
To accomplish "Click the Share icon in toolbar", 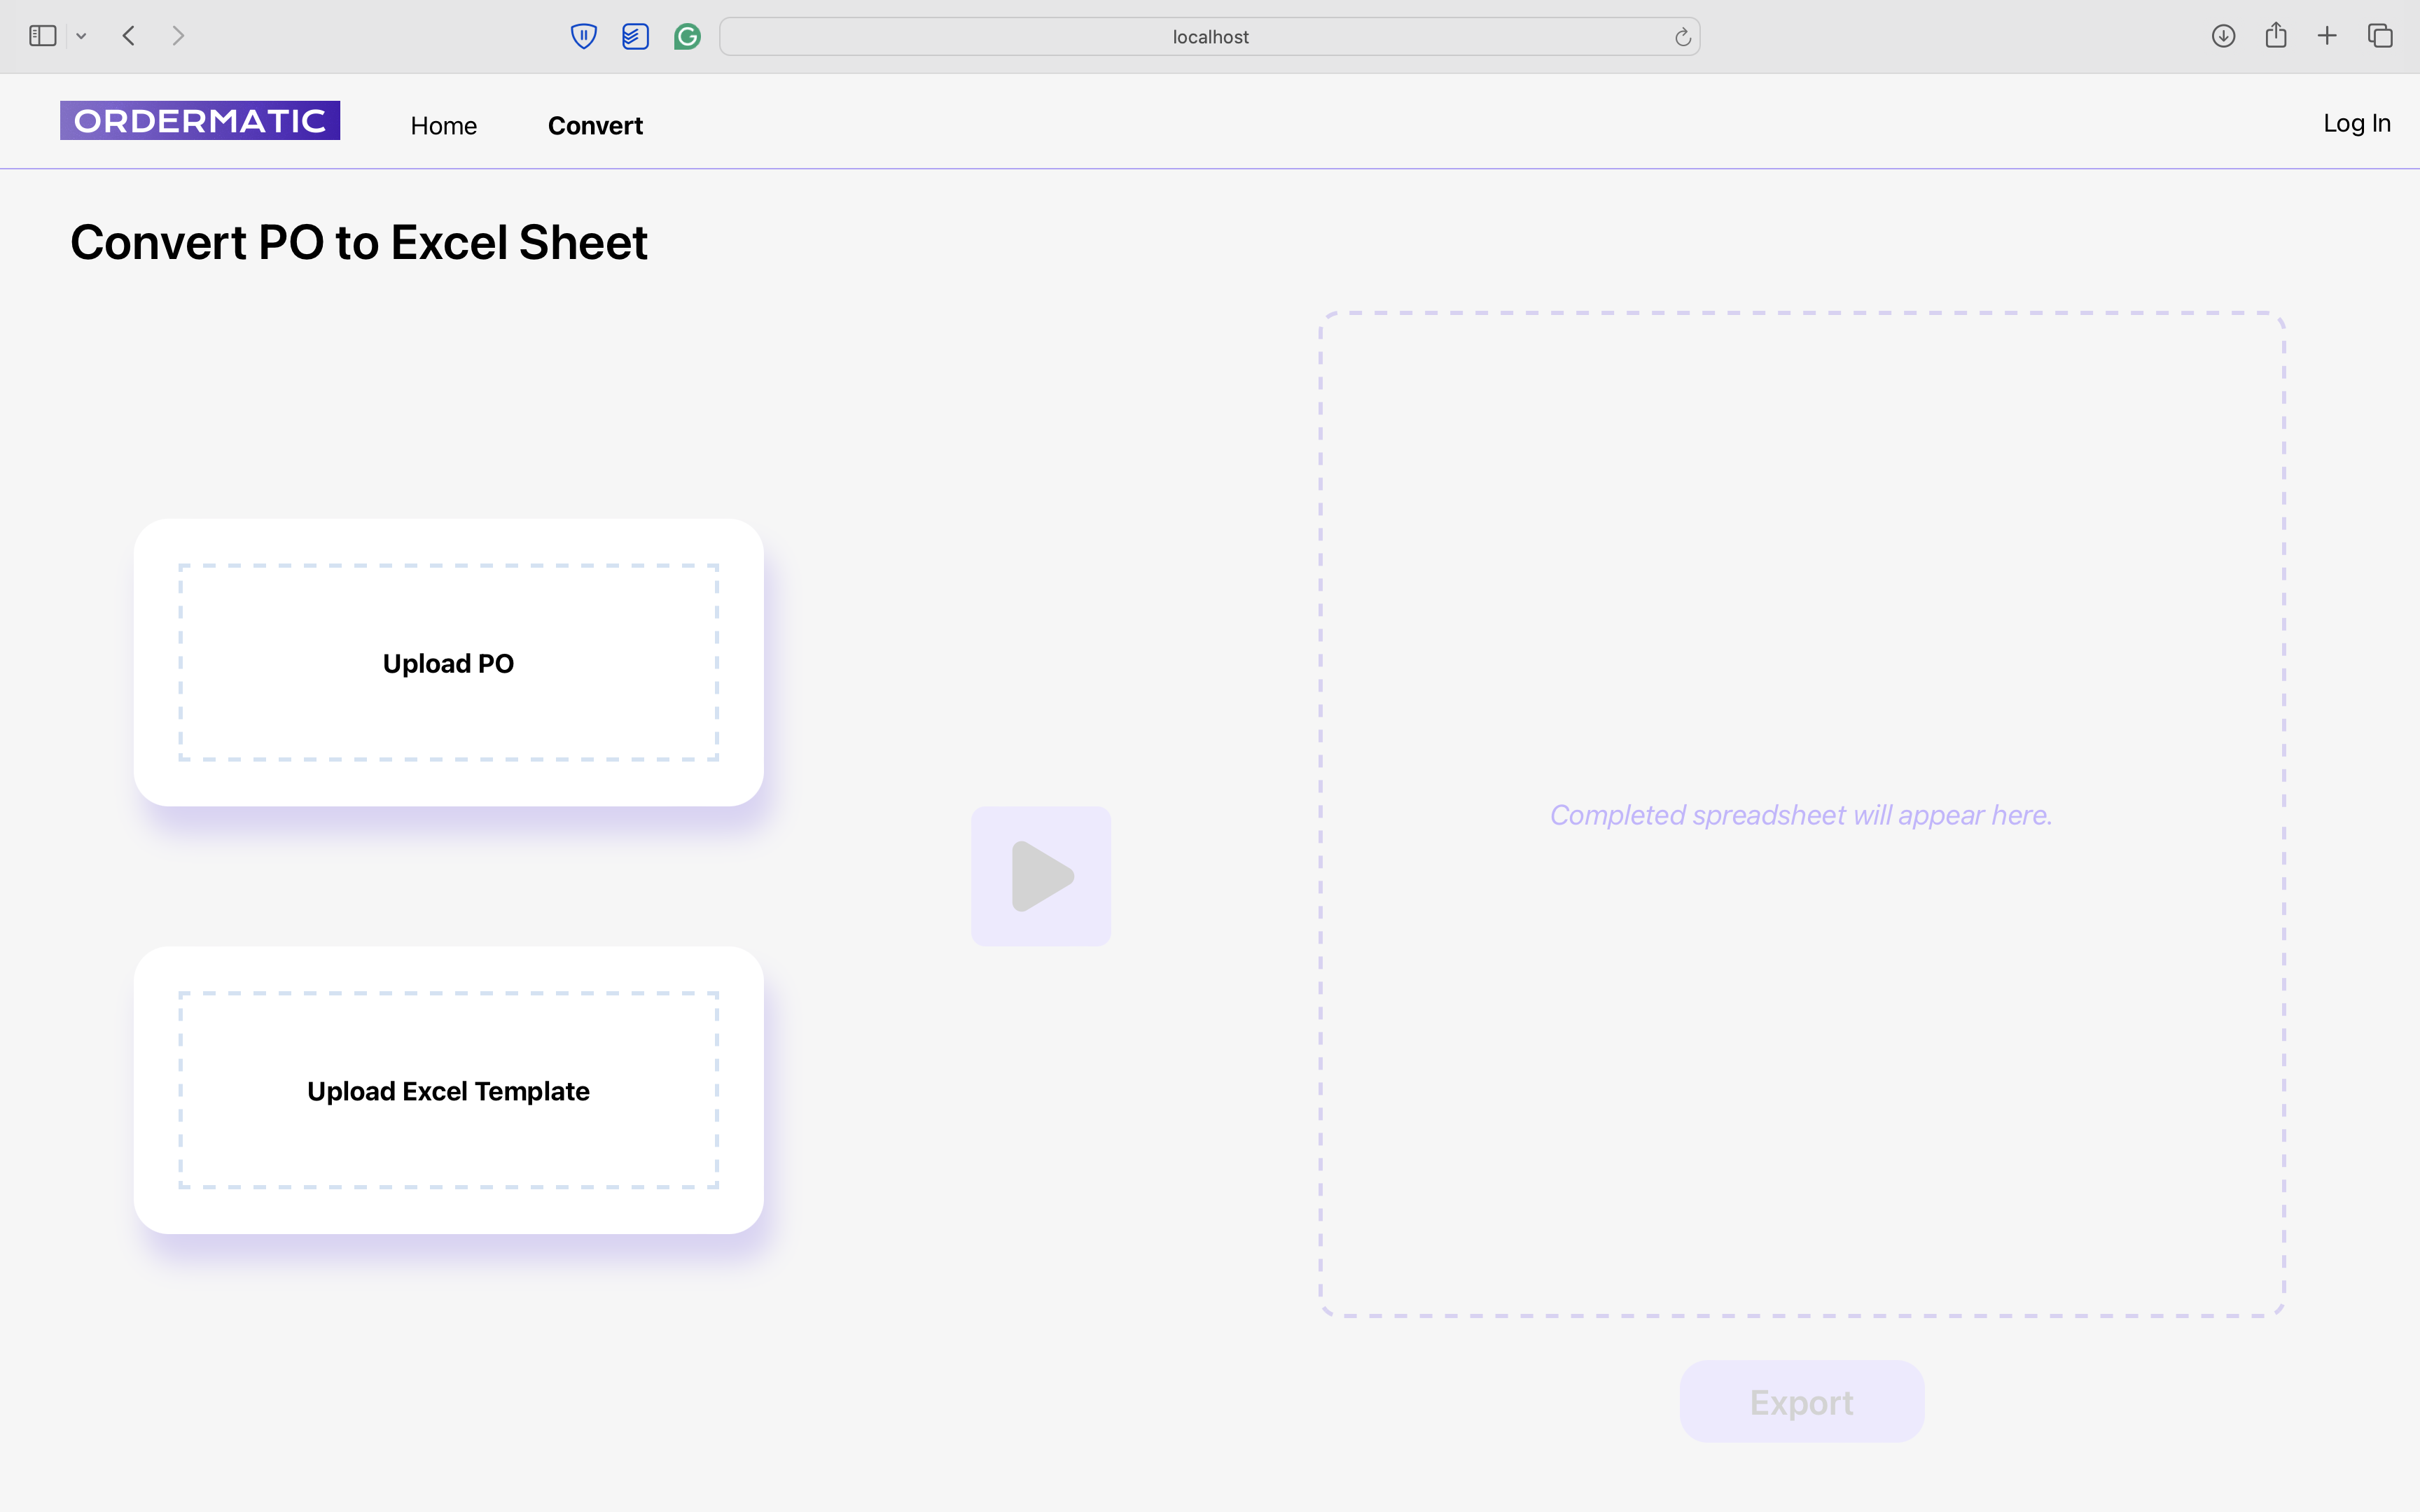I will (x=2276, y=36).
